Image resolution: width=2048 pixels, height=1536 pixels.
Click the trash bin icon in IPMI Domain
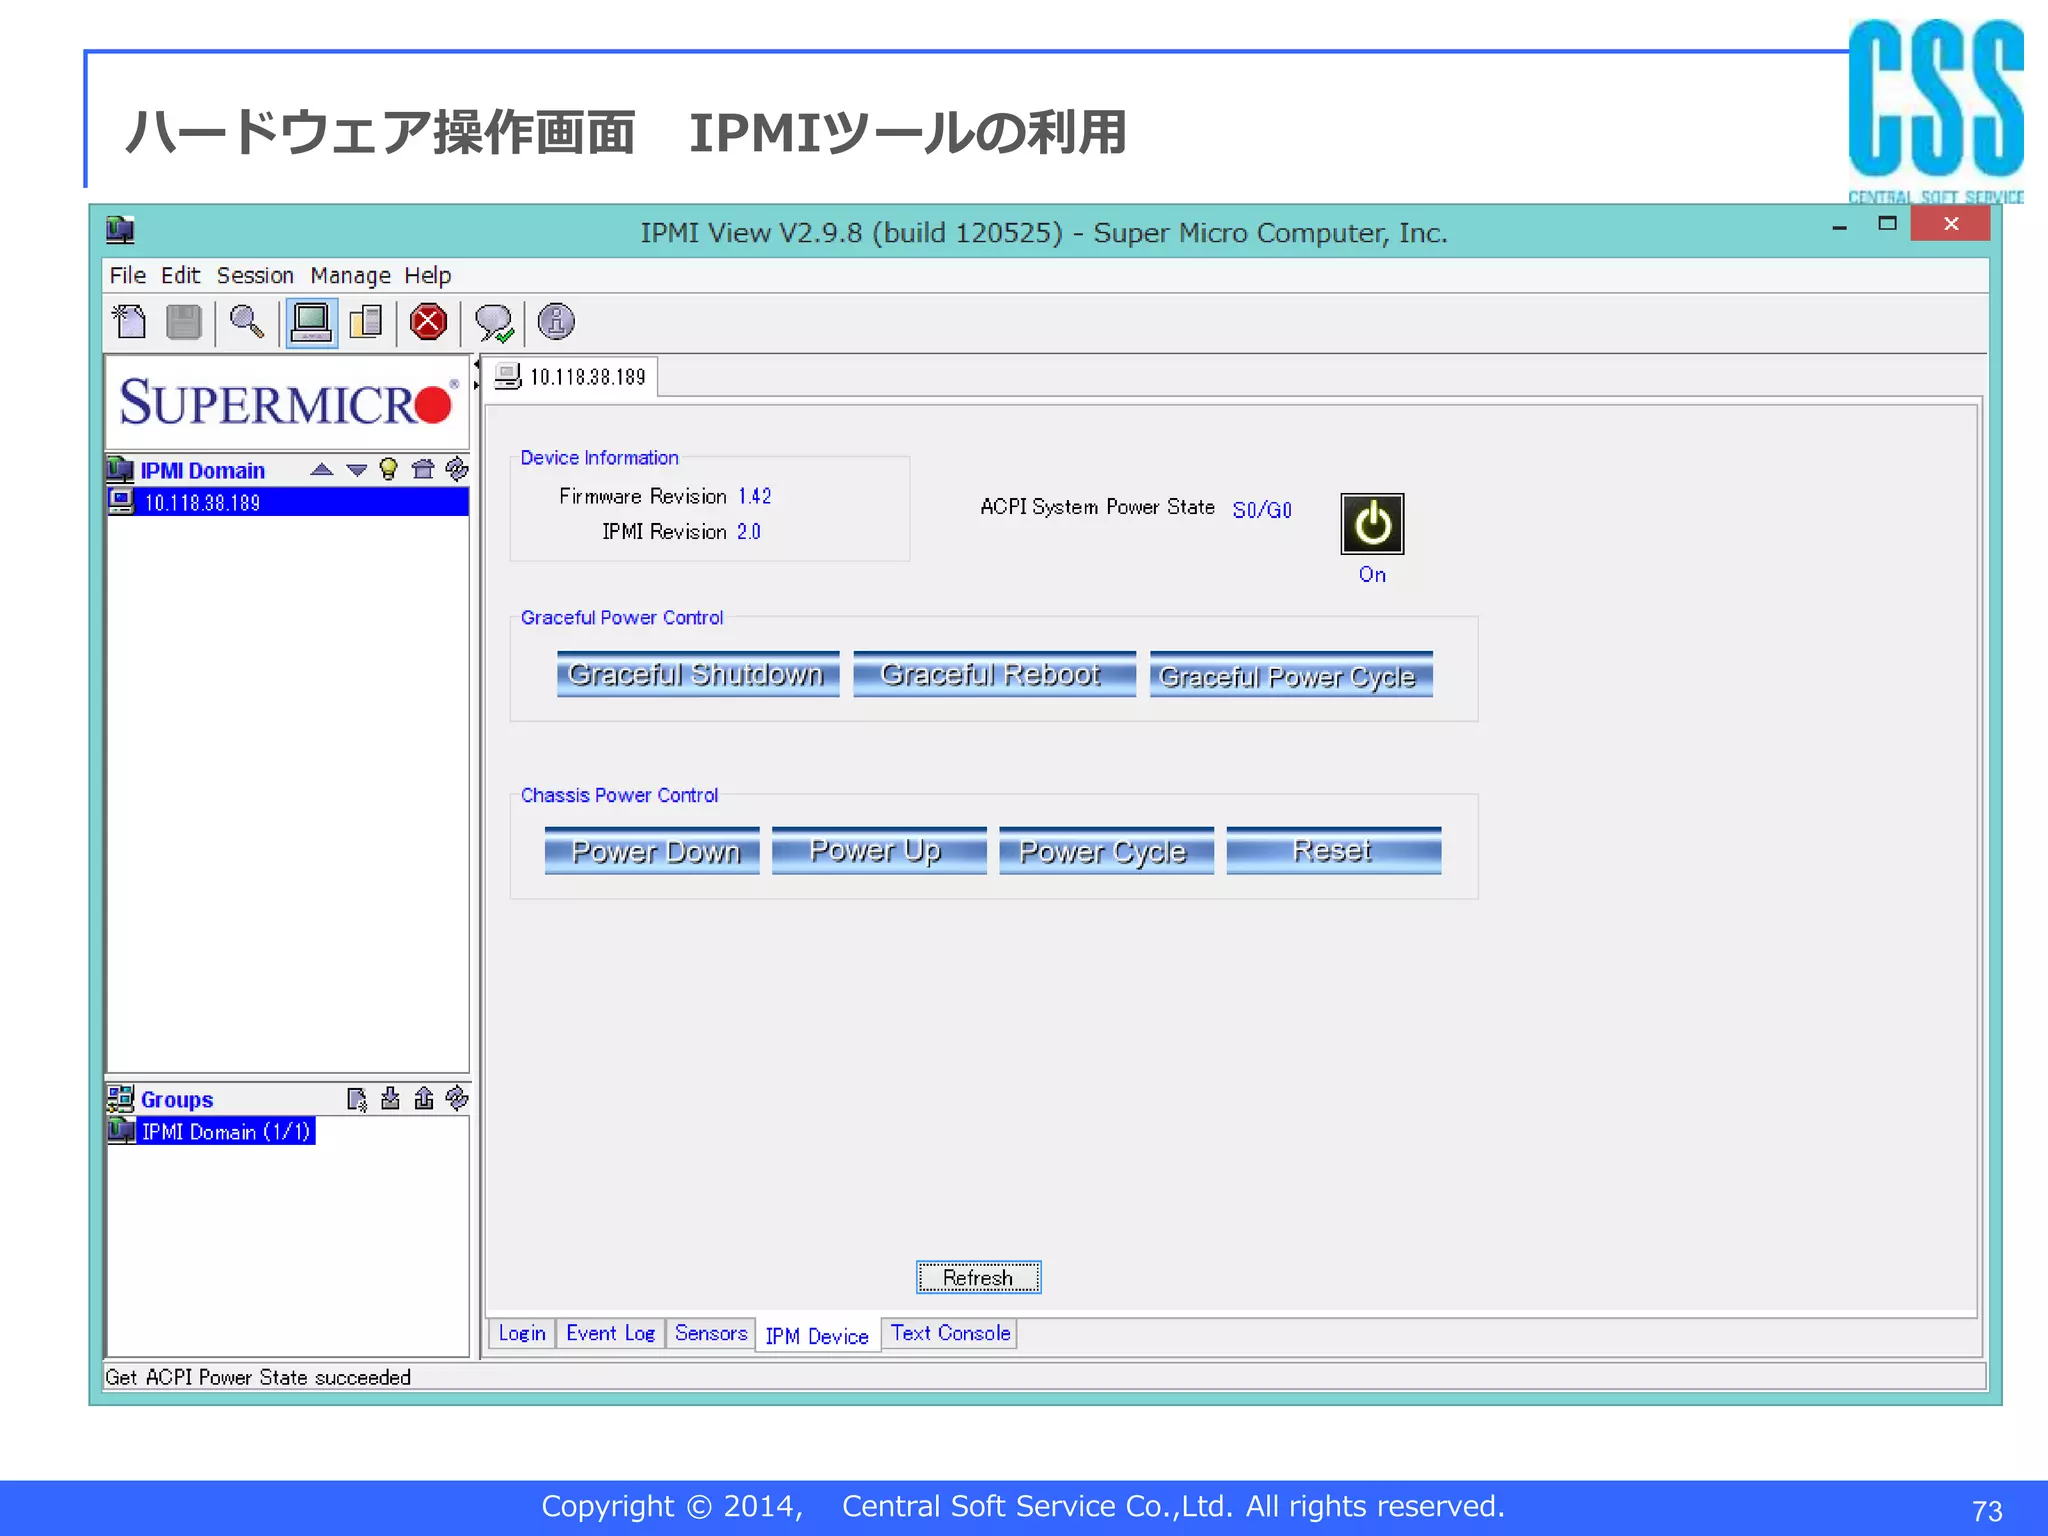(423, 469)
